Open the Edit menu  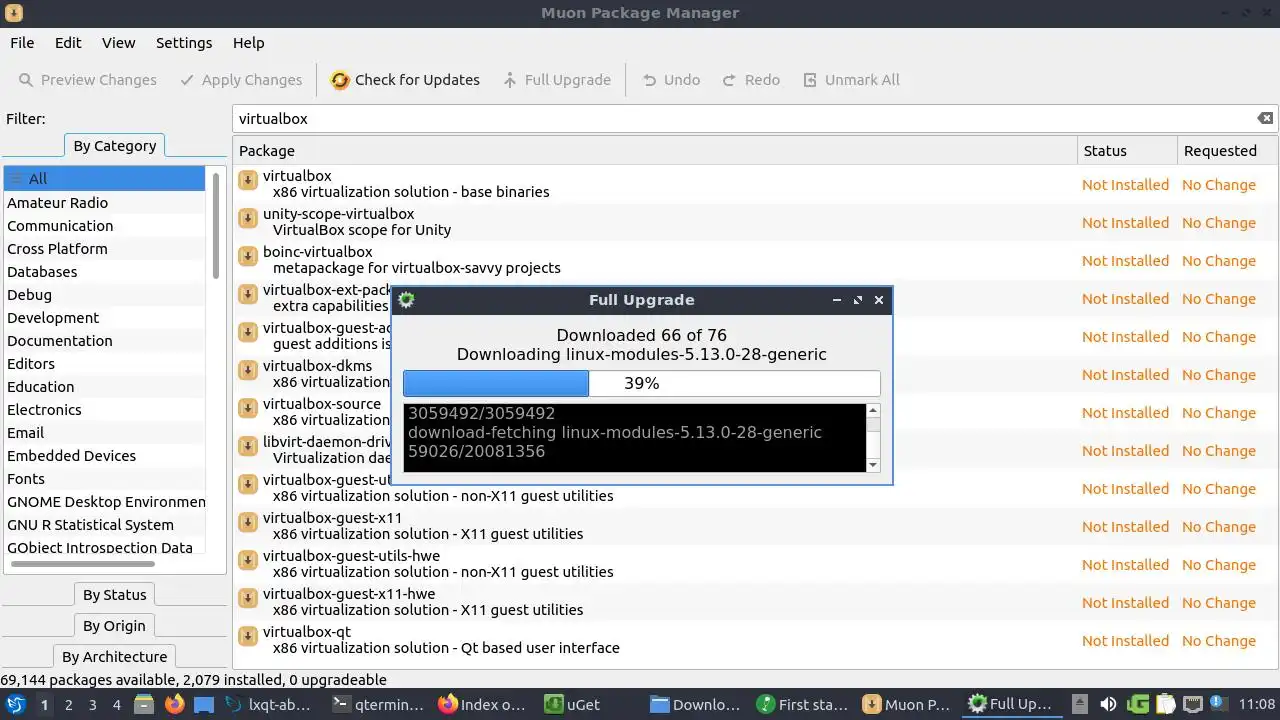tap(68, 43)
